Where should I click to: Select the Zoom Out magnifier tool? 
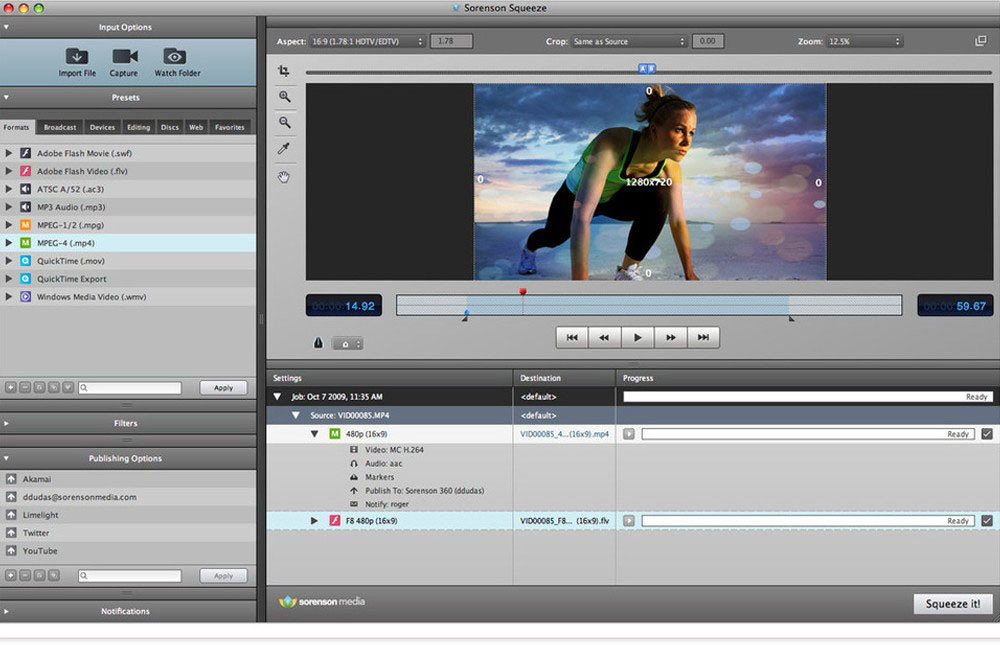(284, 122)
